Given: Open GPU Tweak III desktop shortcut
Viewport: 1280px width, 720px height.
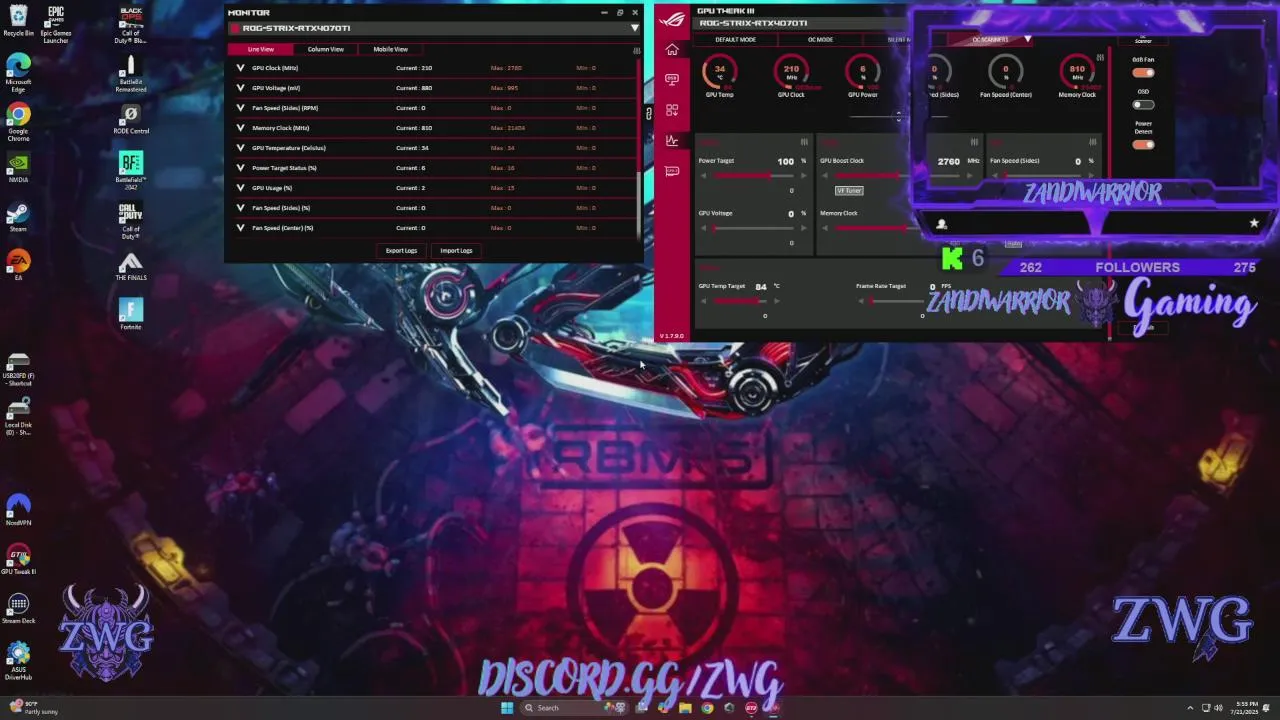Looking at the screenshot, I should point(18,559).
